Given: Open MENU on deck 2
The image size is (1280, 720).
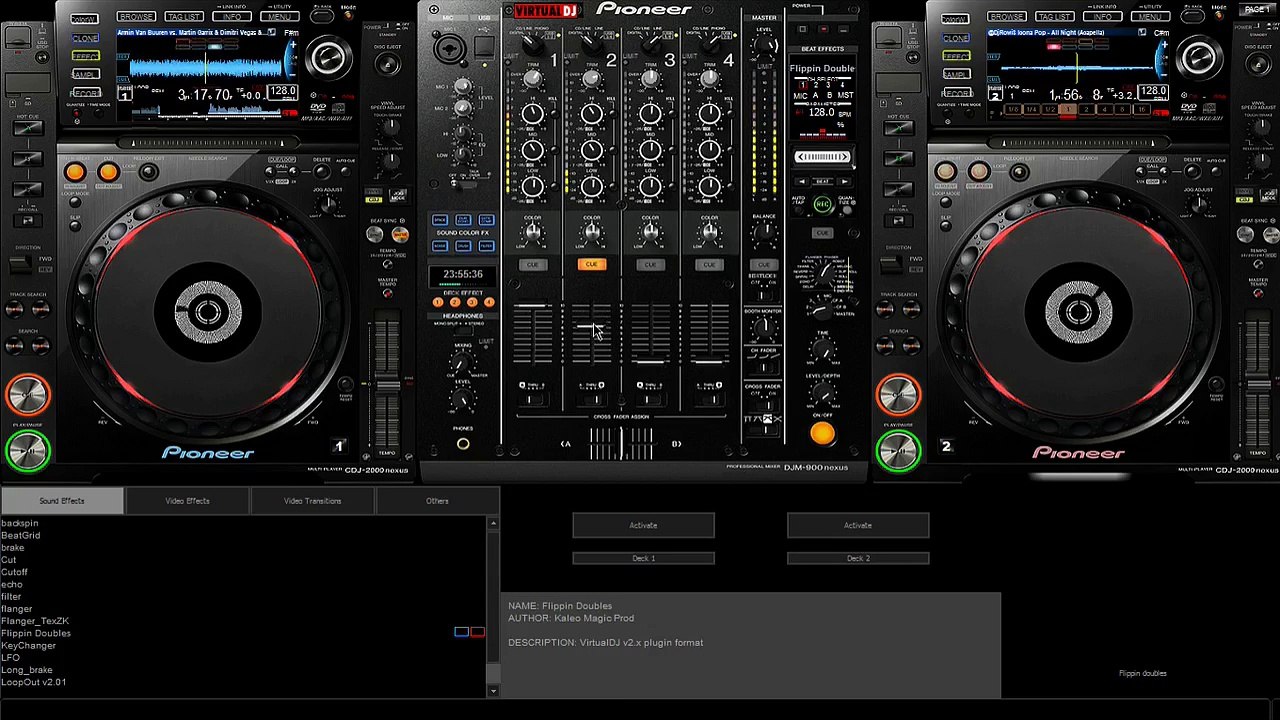Looking at the screenshot, I should click(1149, 17).
